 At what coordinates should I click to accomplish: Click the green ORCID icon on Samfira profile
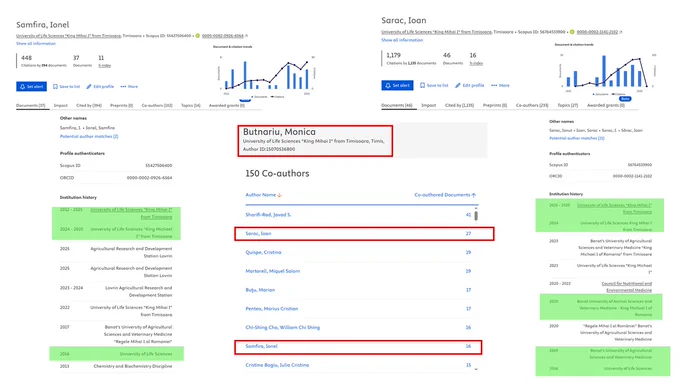[198, 36]
